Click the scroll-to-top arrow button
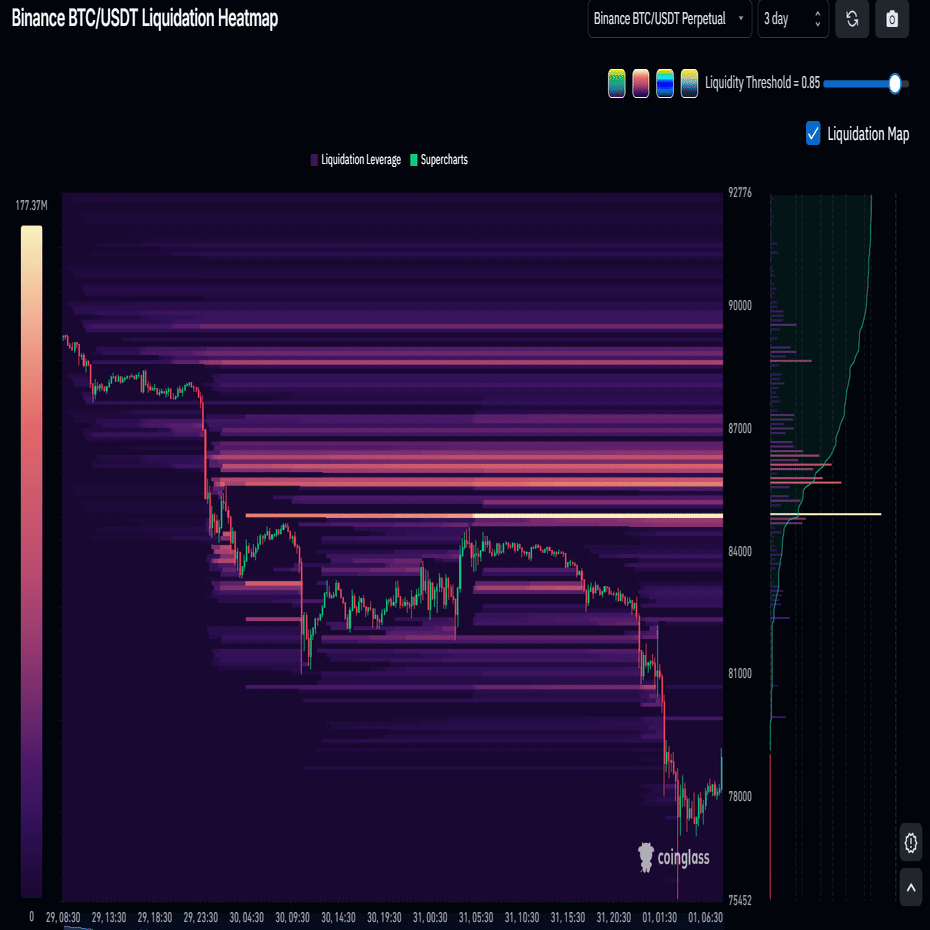The width and height of the screenshot is (930, 930). click(910, 887)
